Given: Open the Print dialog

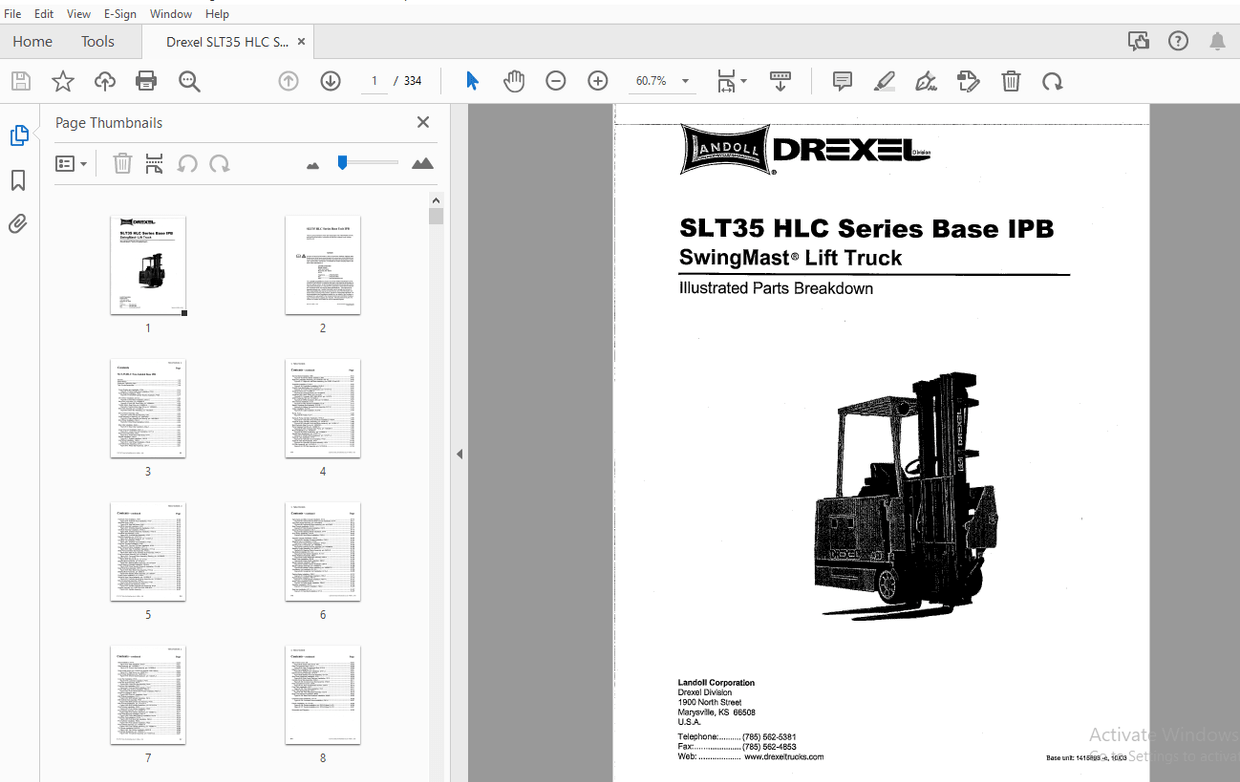Looking at the screenshot, I should [146, 80].
